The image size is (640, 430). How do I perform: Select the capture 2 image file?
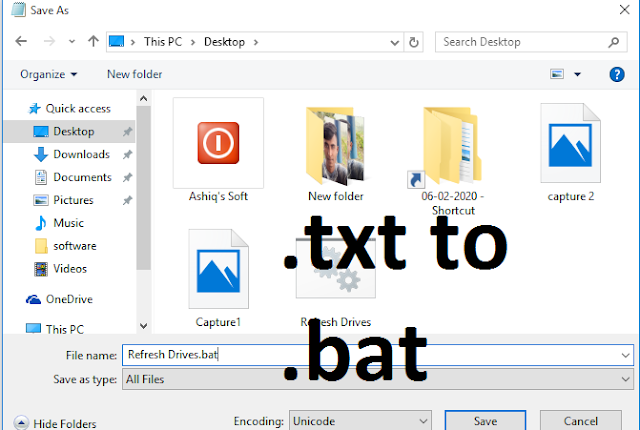click(571, 152)
